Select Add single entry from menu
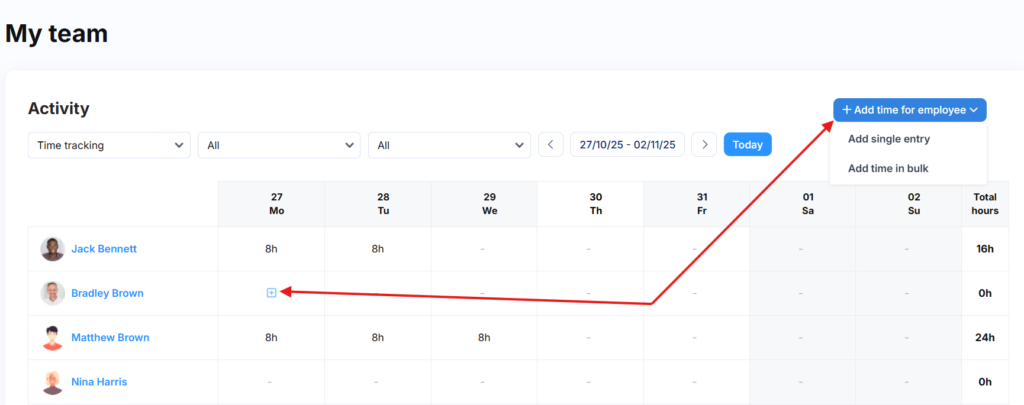 coord(888,139)
